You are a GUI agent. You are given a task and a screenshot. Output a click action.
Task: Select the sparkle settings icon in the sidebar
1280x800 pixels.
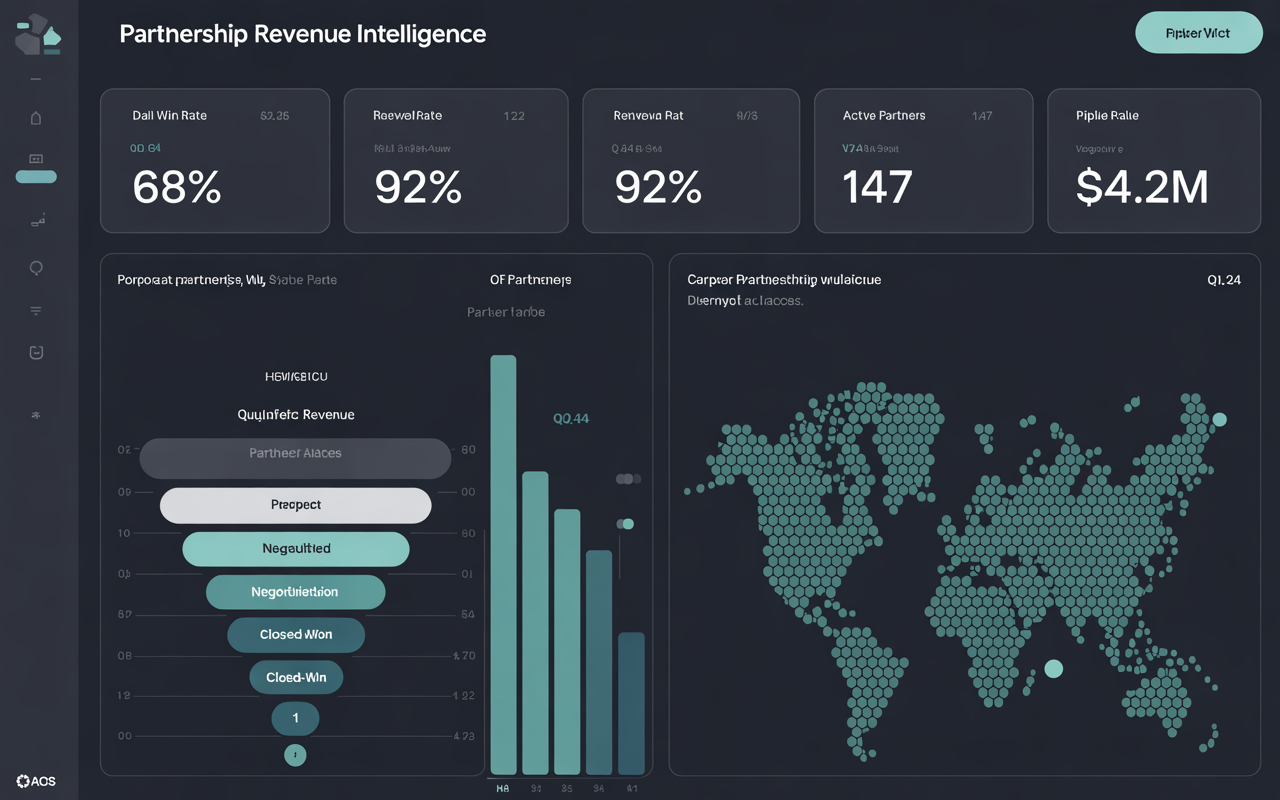pos(35,413)
